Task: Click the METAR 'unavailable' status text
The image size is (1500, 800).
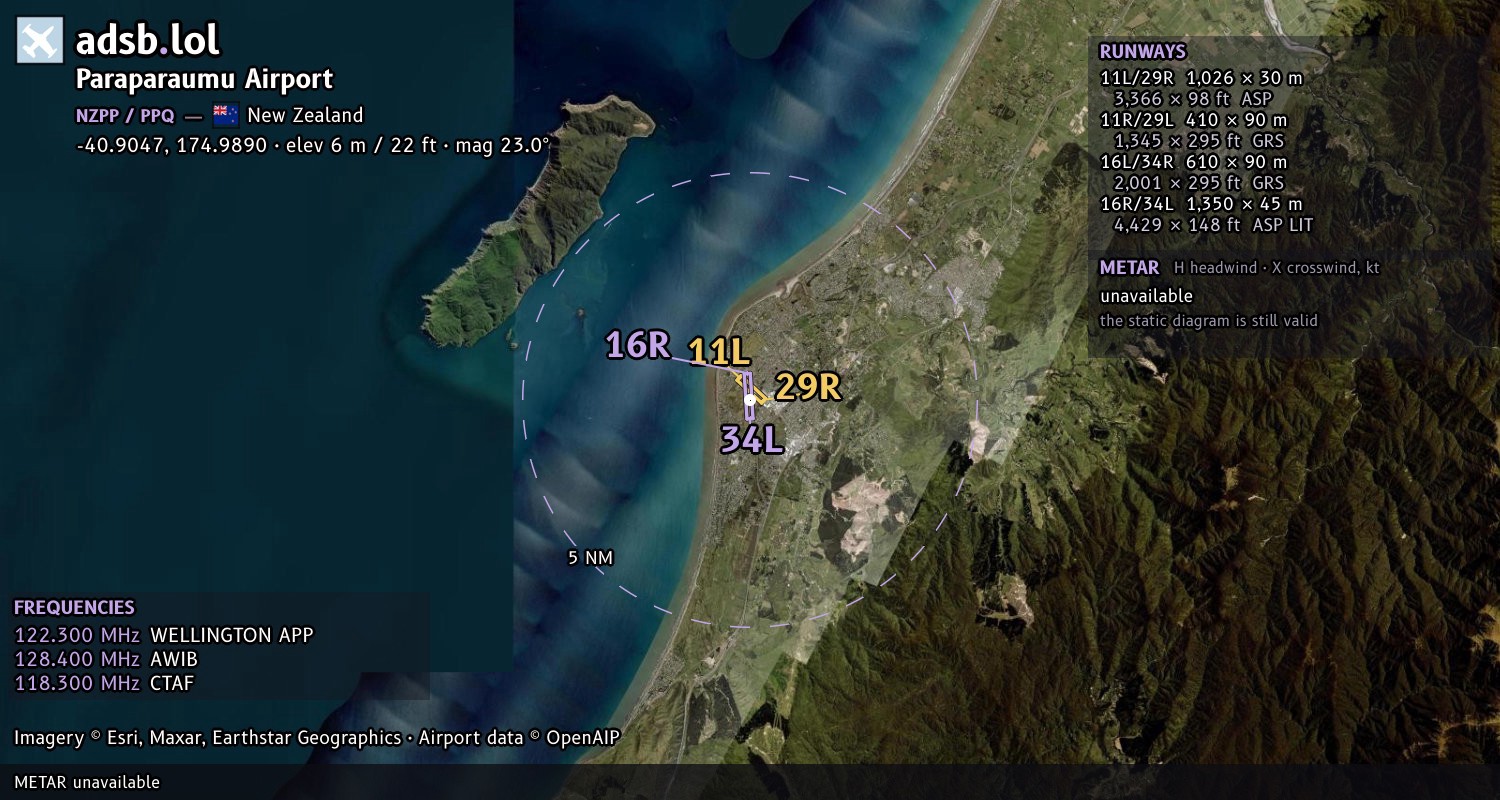Action: tap(1146, 296)
